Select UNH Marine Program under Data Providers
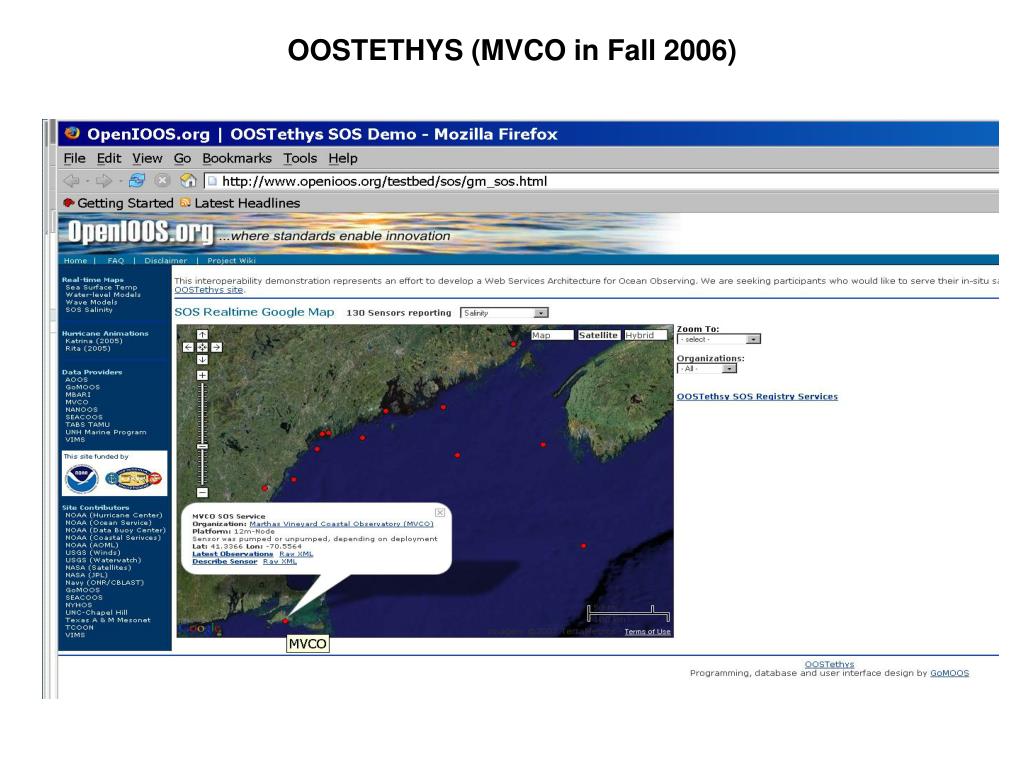 tap(106, 432)
